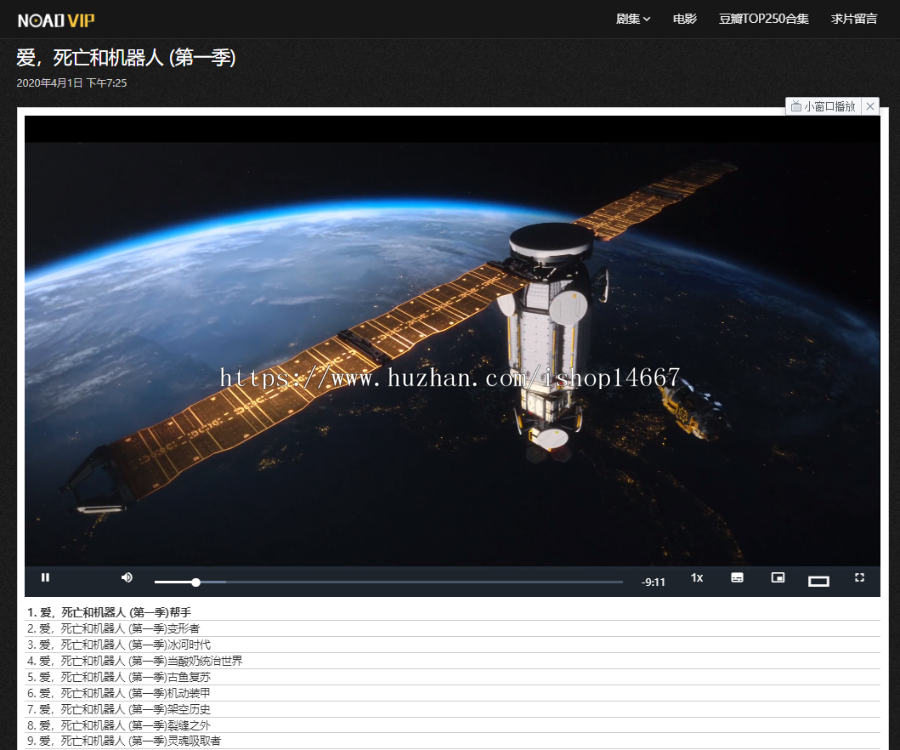Enable picture-in-picture mode icon
The width and height of the screenshot is (900, 750).
coord(778,577)
